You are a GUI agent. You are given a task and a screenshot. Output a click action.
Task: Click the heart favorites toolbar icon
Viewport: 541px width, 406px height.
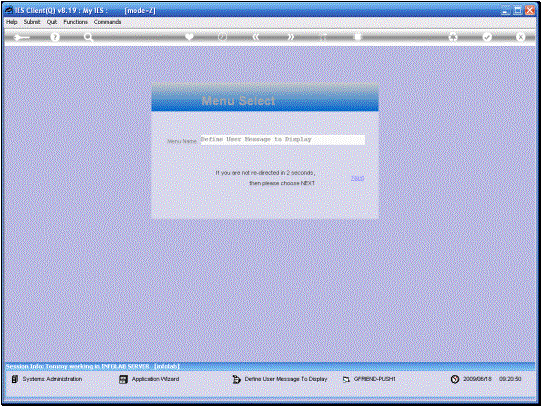click(x=189, y=37)
